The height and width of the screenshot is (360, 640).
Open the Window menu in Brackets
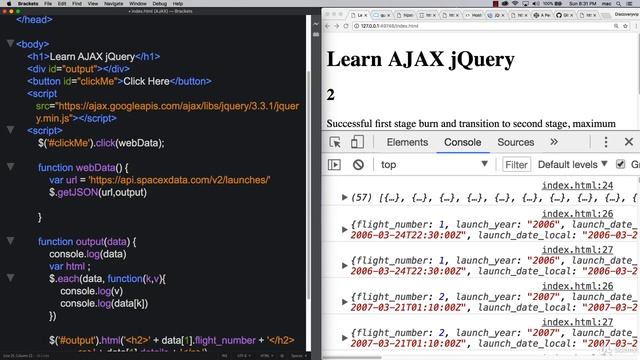pyautogui.click(x=138, y=3)
